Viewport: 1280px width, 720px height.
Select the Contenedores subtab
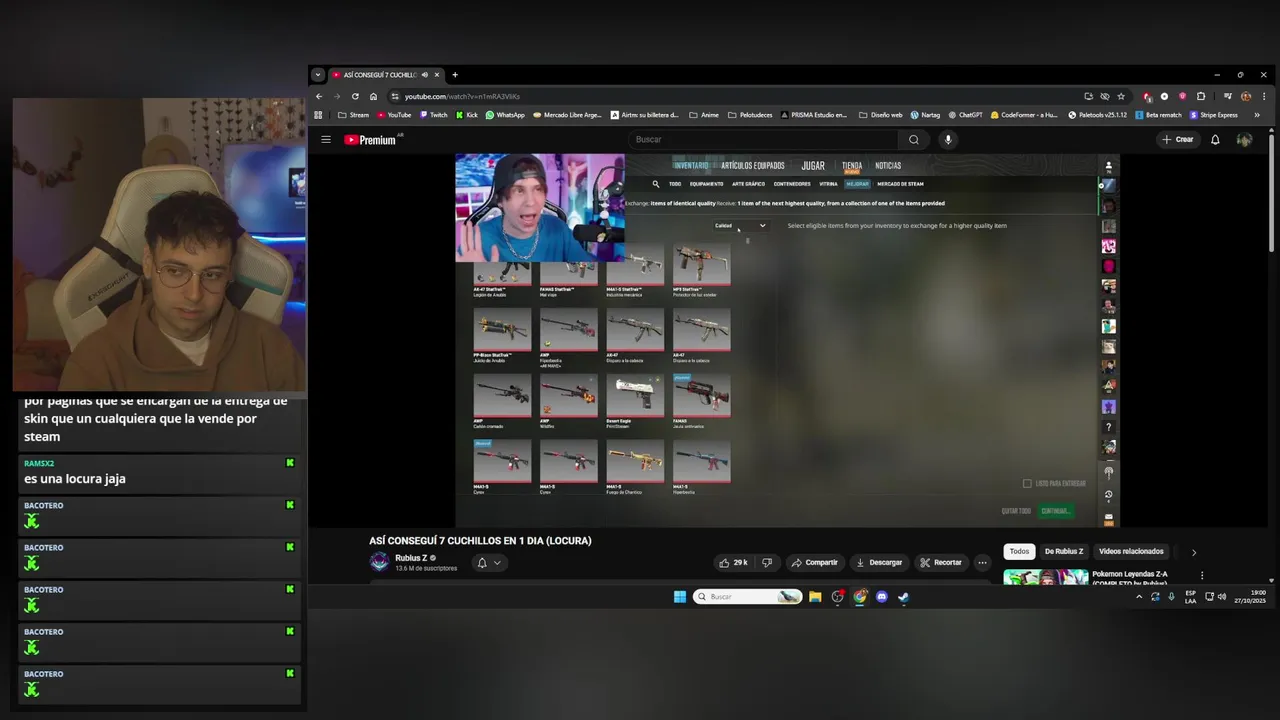(x=792, y=184)
